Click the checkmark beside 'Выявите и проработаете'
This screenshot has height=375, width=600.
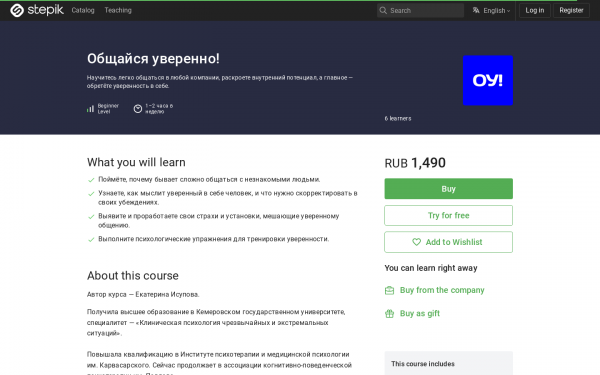pyautogui.click(x=91, y=217)
